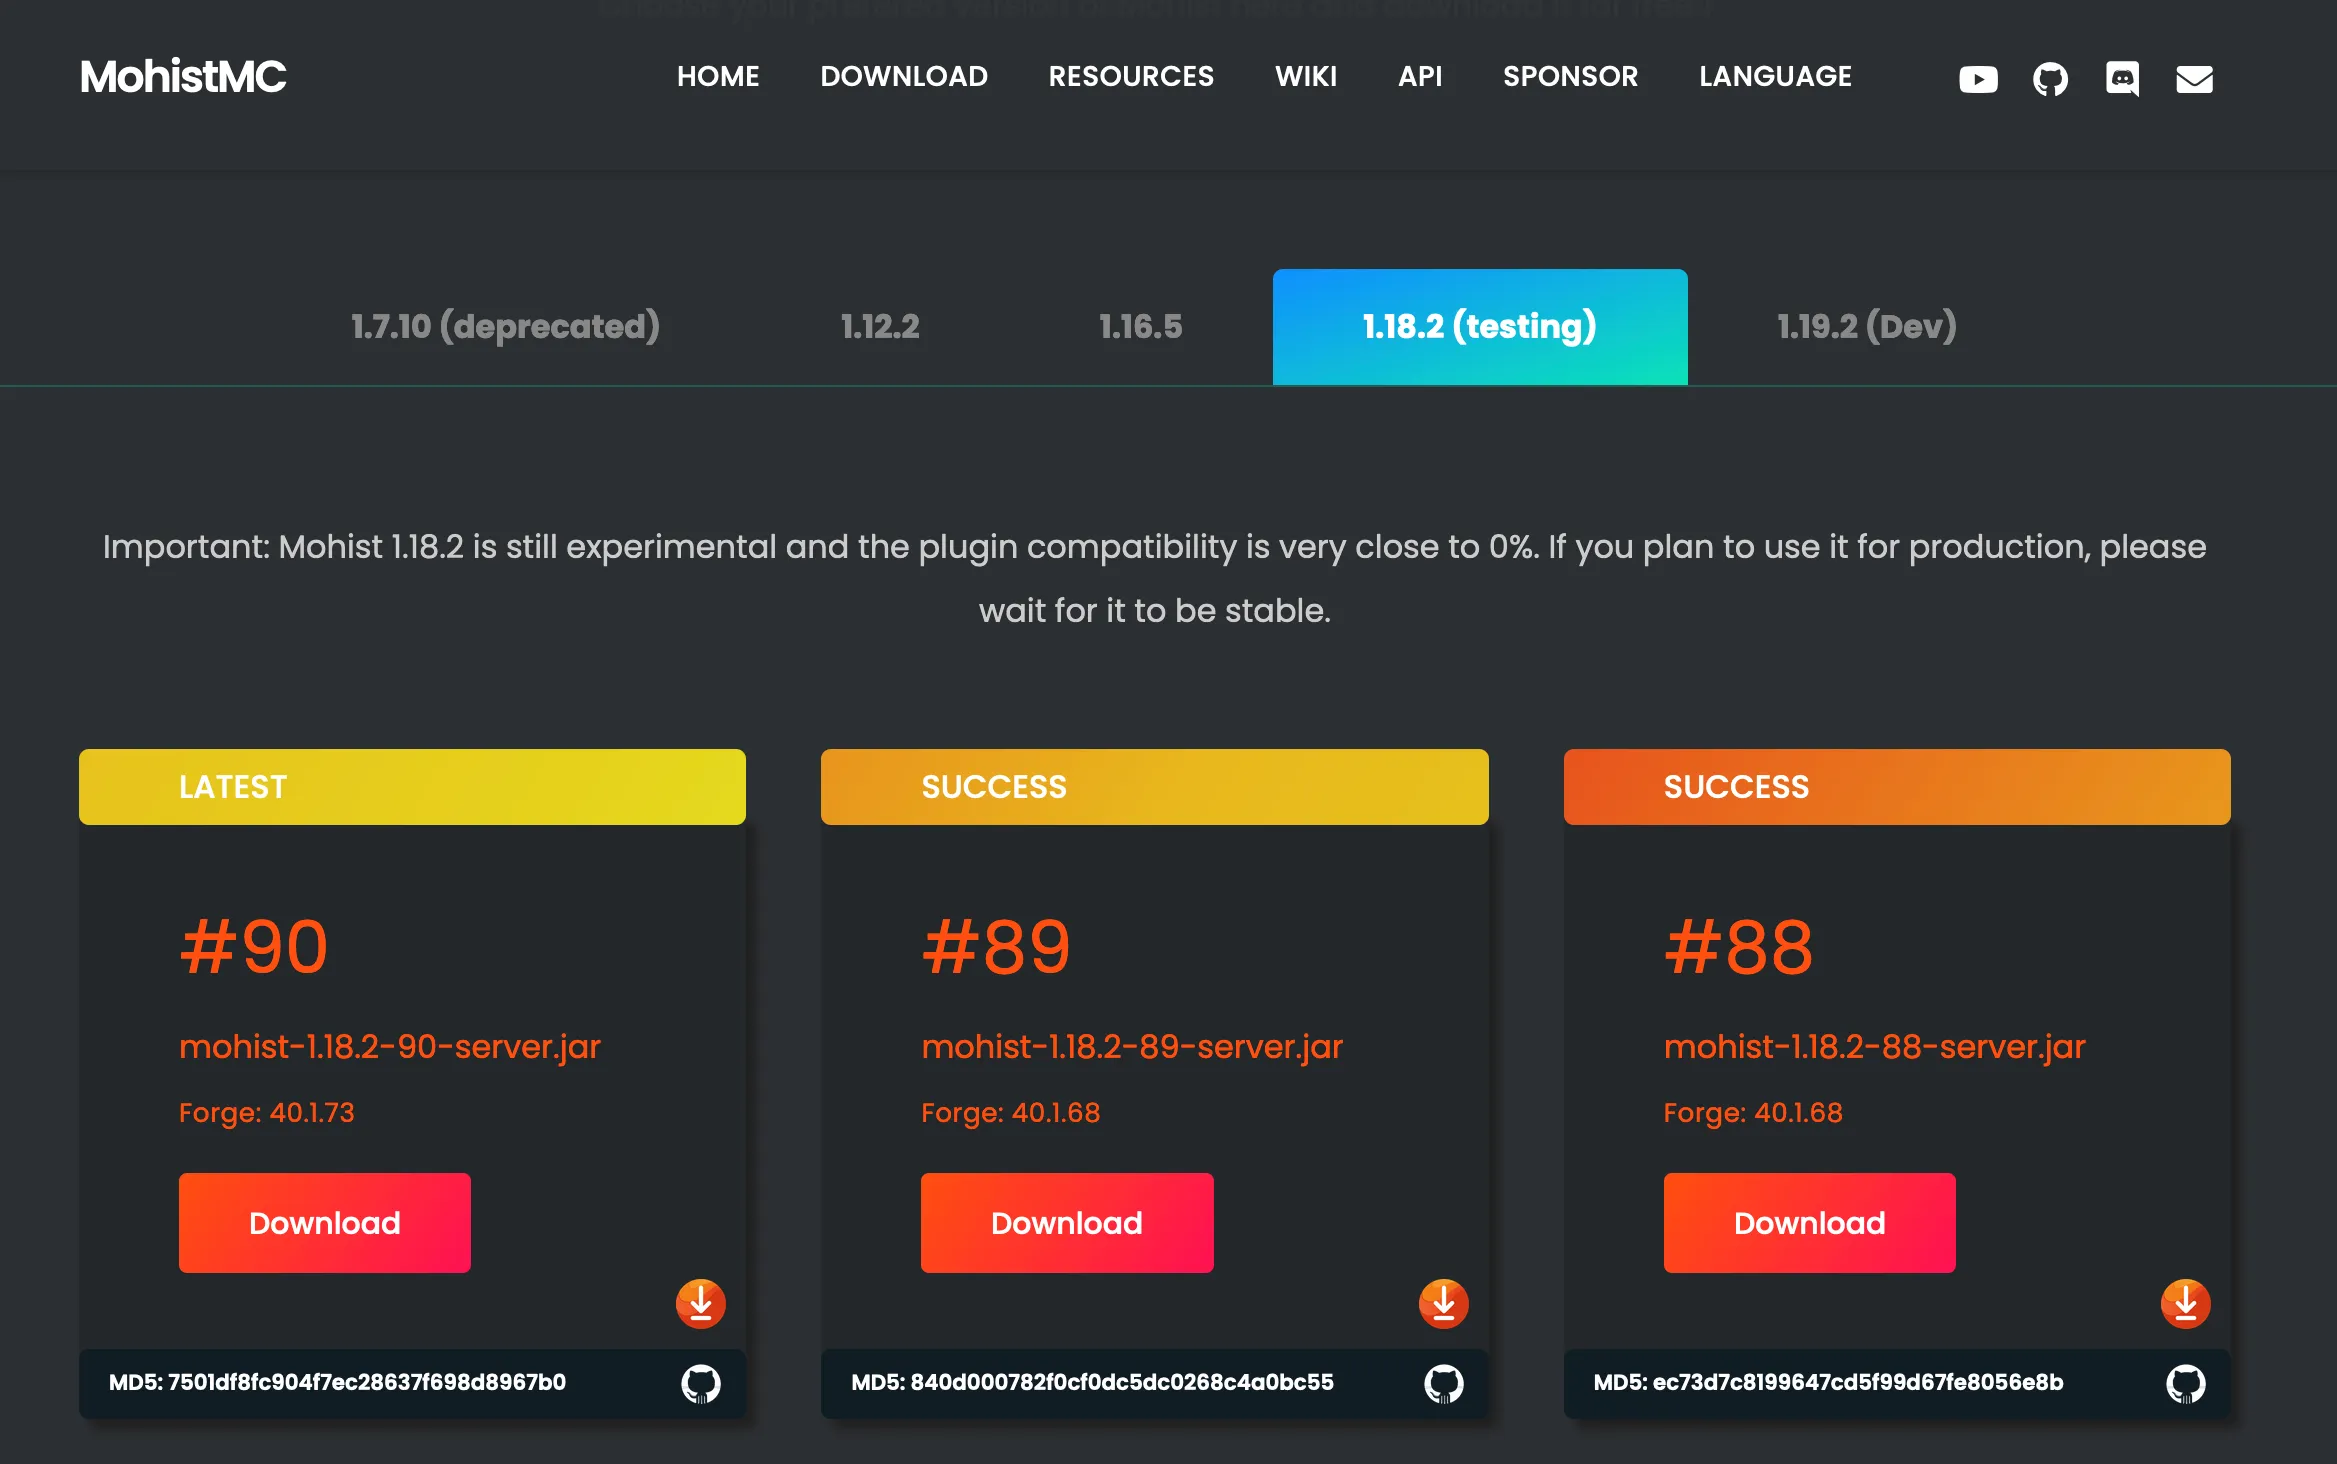
Task: Click the #90 build number
Action: click(x=254, y=947)
